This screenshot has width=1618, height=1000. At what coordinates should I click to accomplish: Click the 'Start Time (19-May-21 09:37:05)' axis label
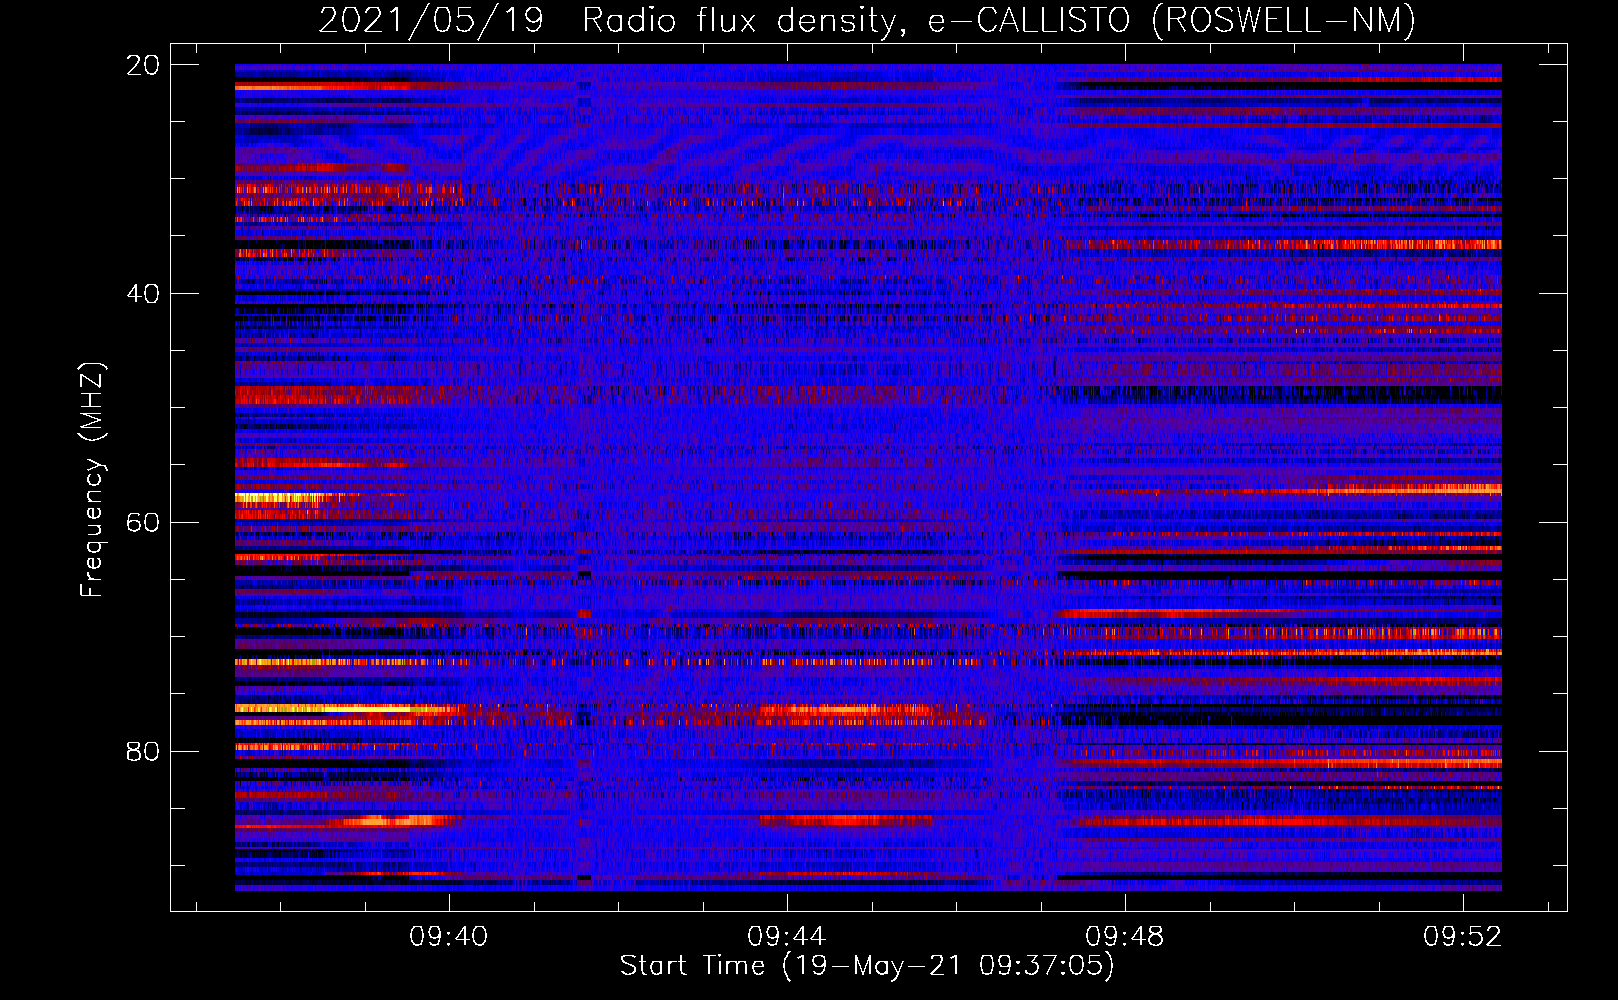coord(867,966)
